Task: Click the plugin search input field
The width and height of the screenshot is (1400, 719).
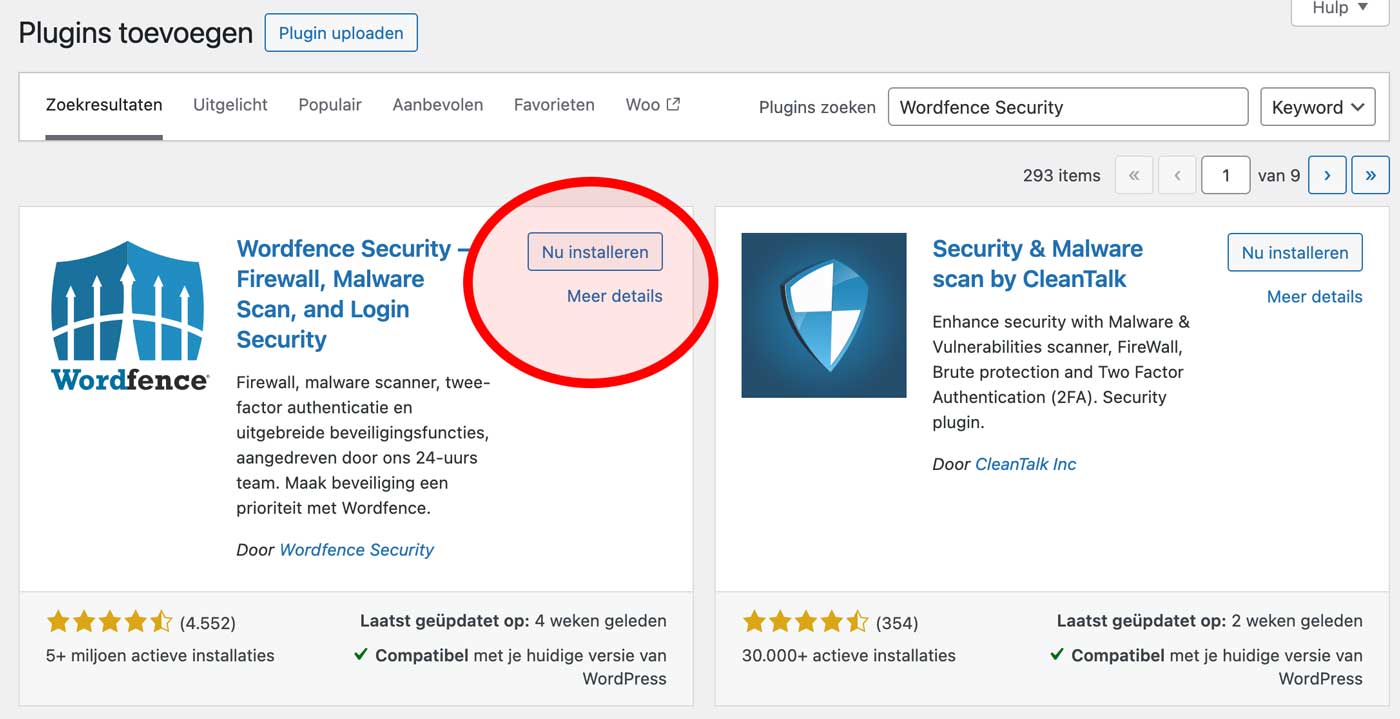Action: point(1068,107)
